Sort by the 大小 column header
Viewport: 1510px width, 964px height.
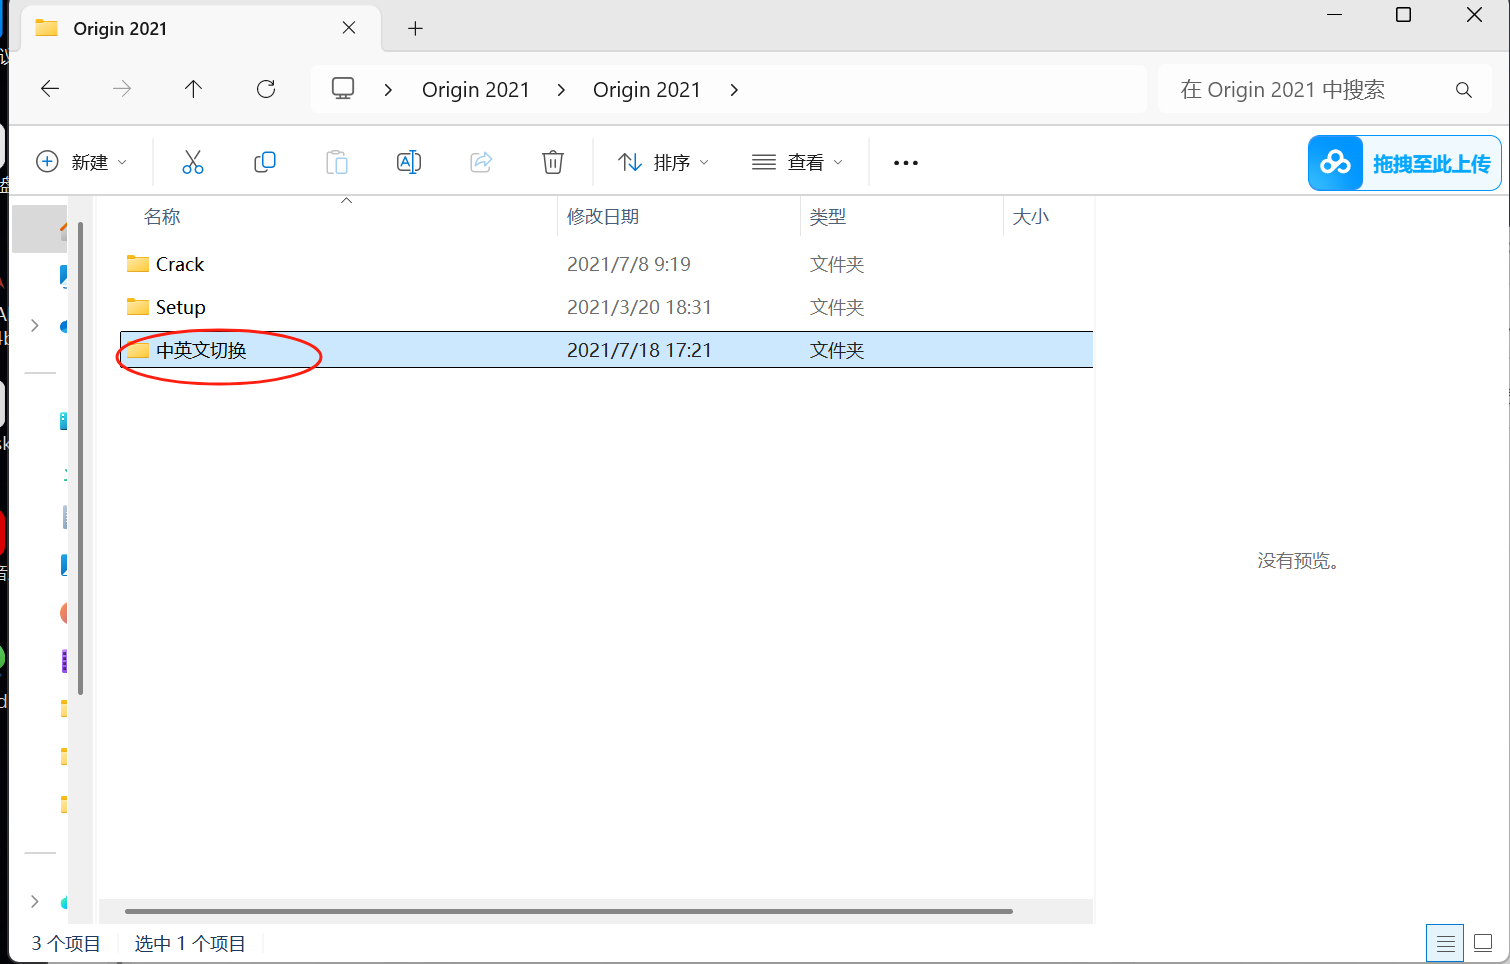click(1031, 217)
